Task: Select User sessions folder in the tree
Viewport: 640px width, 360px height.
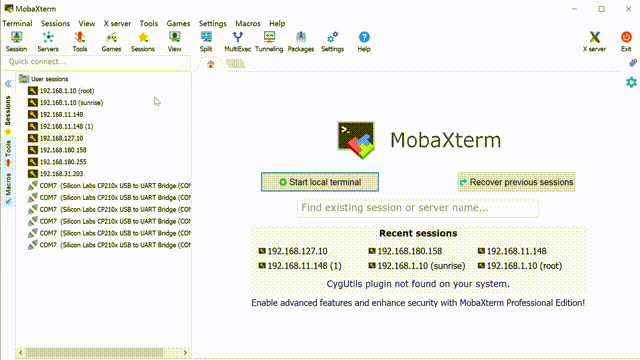Action: point(44,79)
